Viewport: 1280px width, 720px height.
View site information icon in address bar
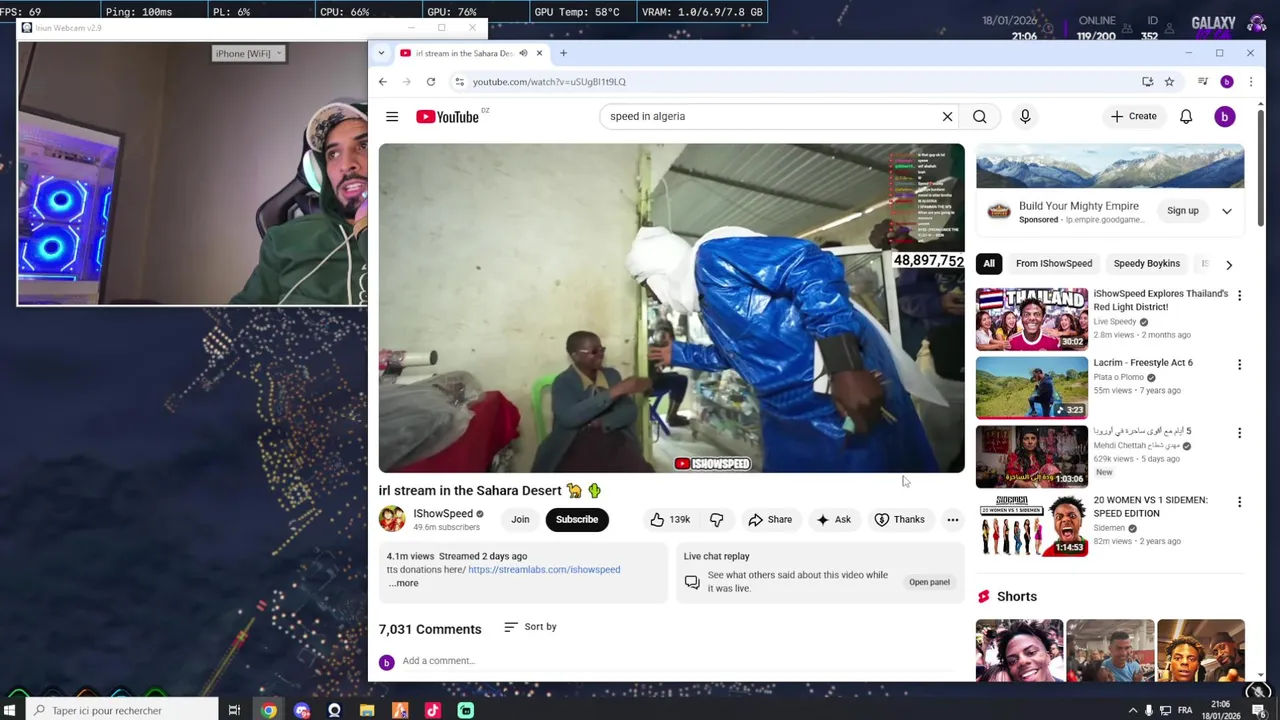pos(459,82)
